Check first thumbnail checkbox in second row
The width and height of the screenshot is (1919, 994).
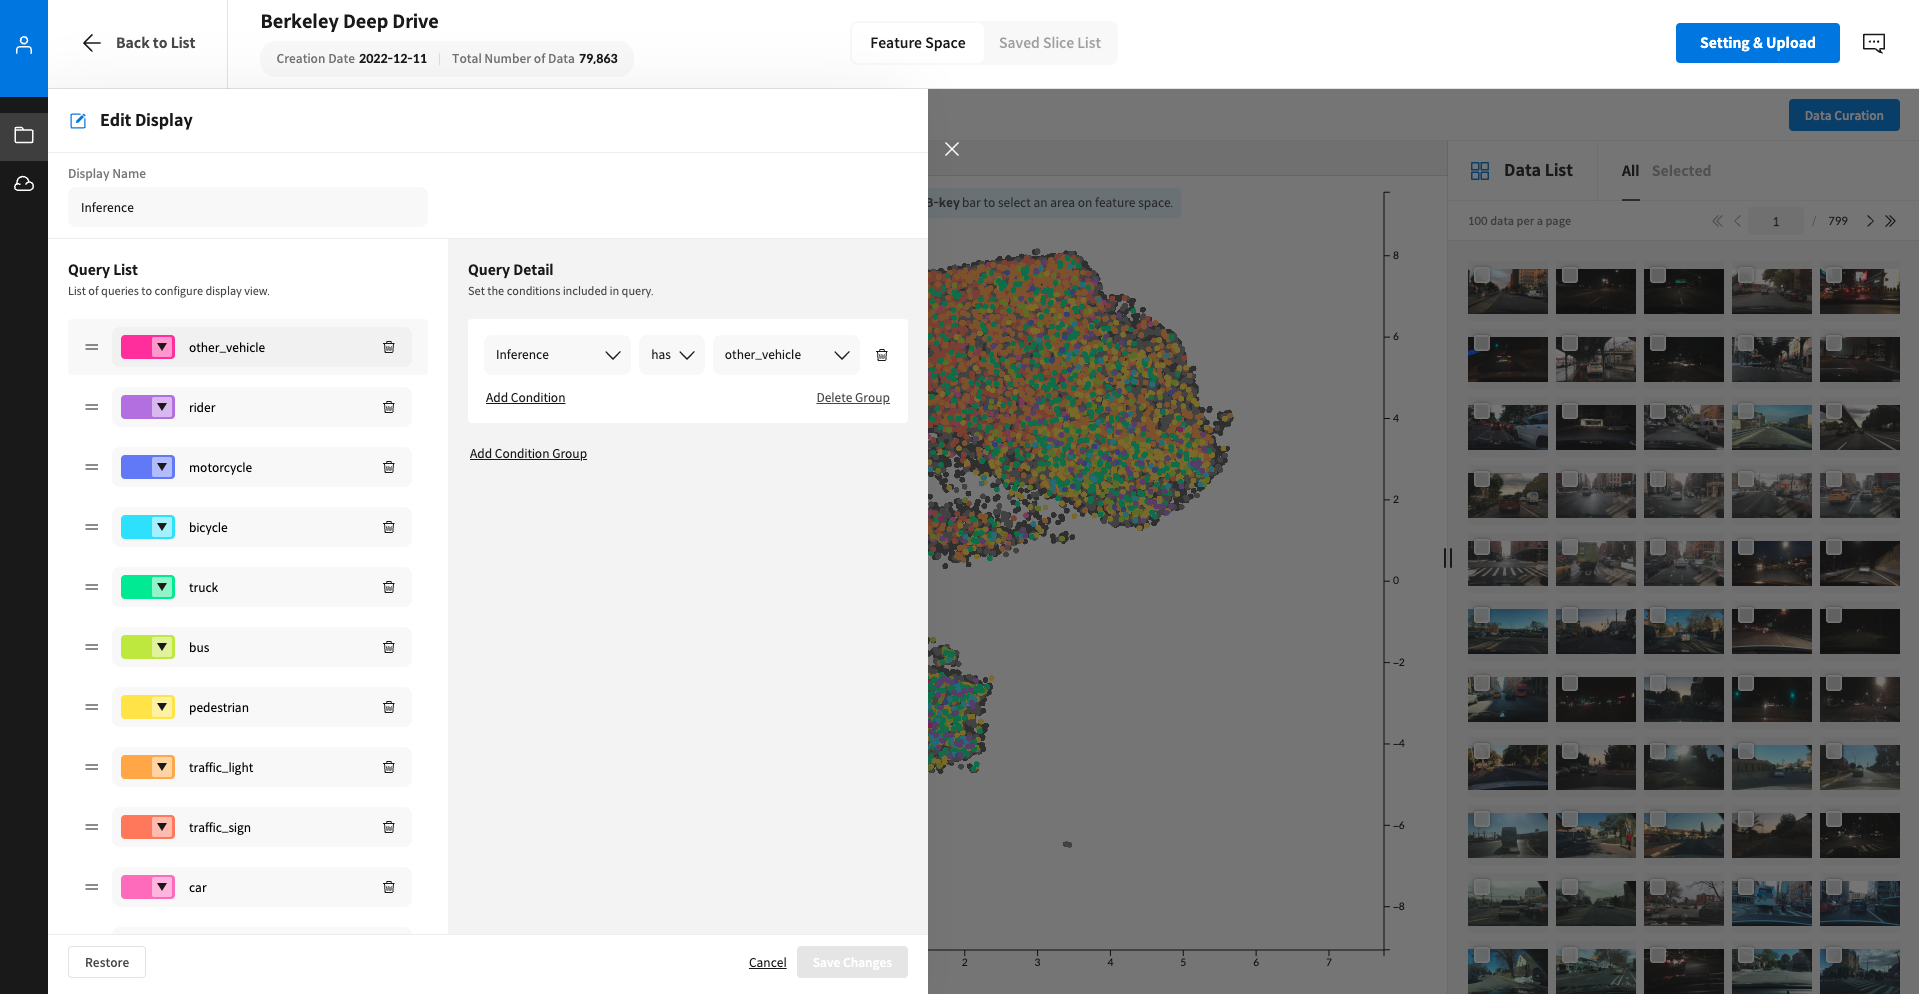click(x=1482, y=343)
